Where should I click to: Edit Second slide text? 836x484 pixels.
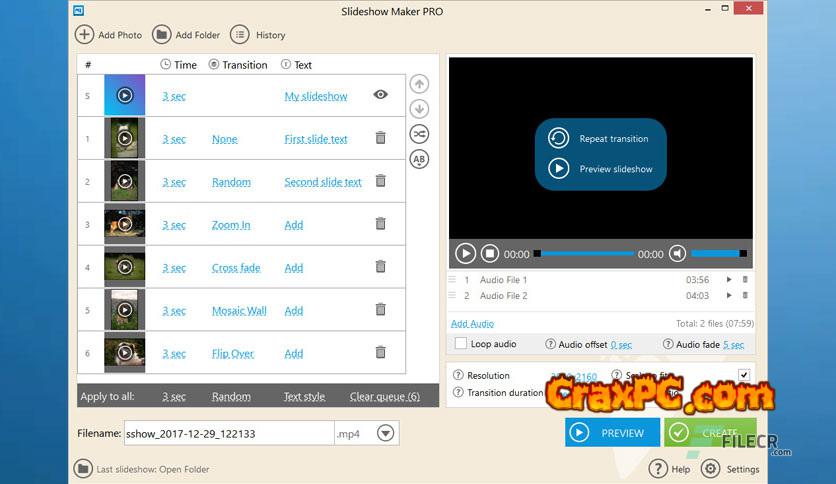323,182
